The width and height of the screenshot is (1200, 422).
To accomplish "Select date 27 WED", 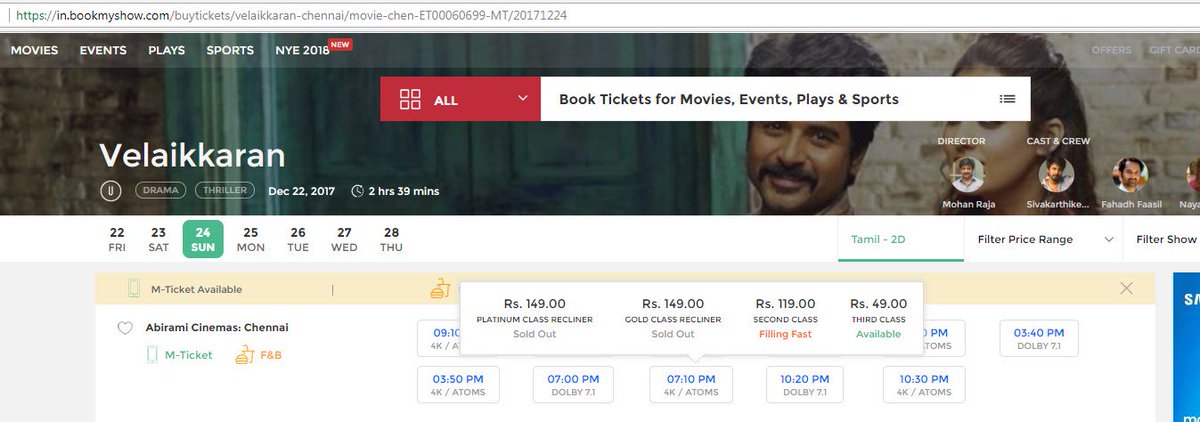I will coord(344,239).
